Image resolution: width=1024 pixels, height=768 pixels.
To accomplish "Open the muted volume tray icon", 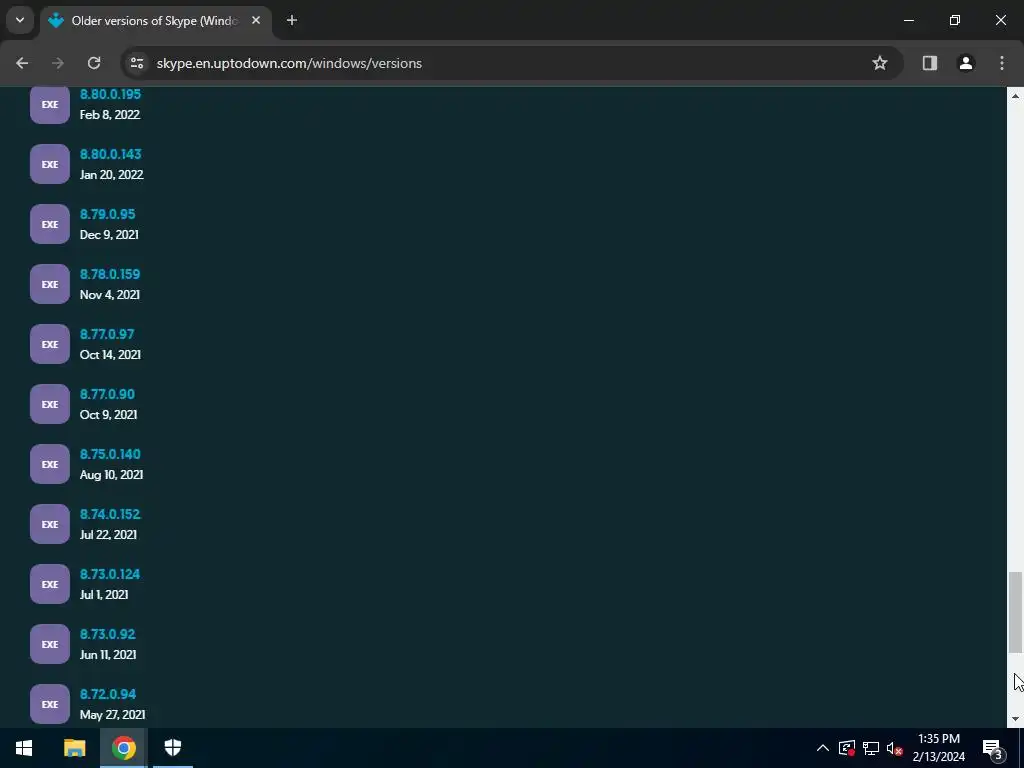I will click(x=894, y=748).
